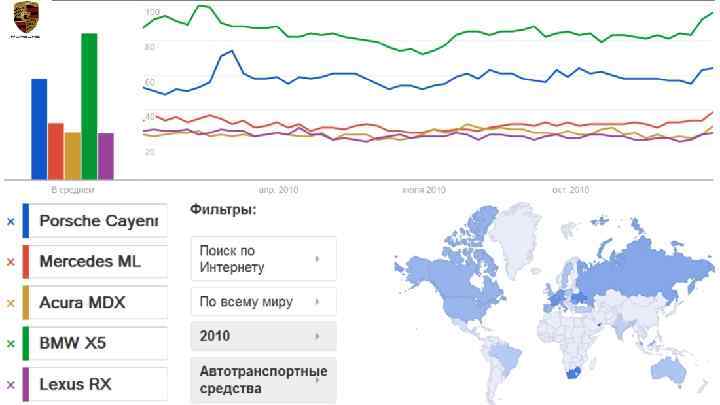
Task: Open the 'Поиск по Интернету' filter dropdown
Action: pyautogui.click(x=263, y=259)
